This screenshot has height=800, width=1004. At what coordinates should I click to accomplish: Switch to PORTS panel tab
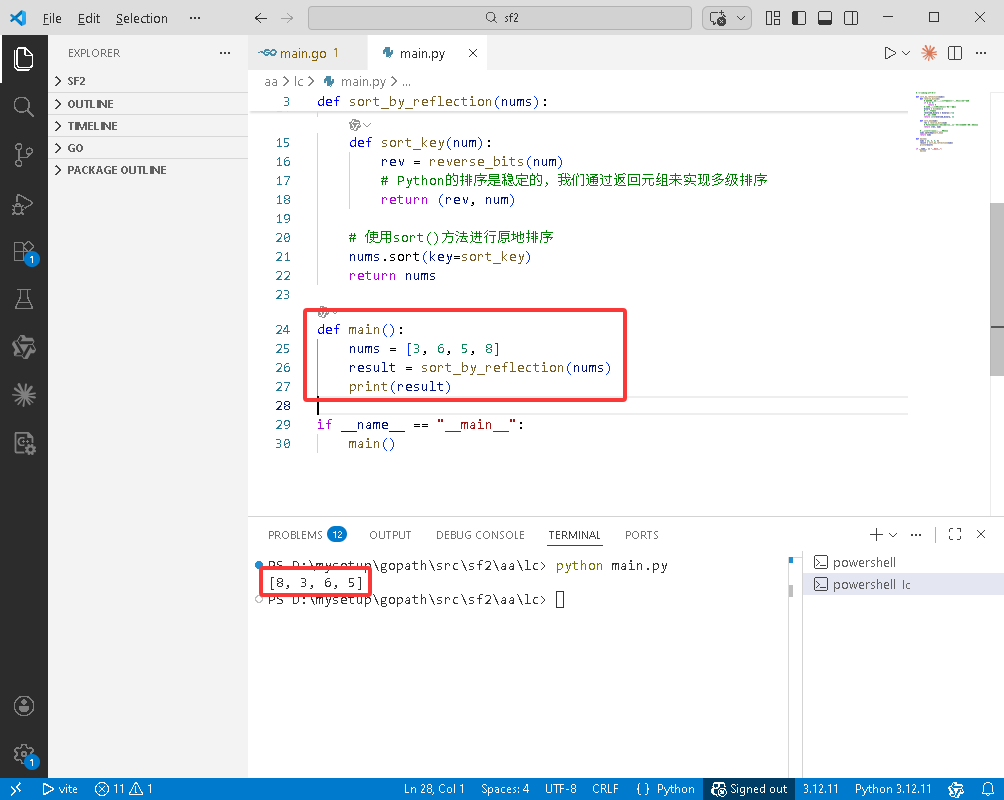tap(642, 535)
